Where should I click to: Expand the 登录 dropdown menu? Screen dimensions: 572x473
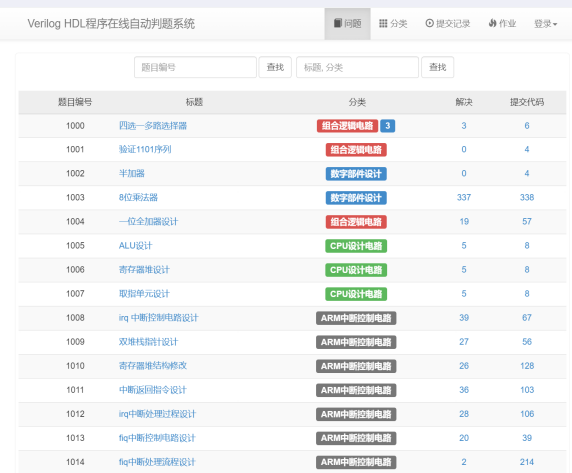click(545, 24)
